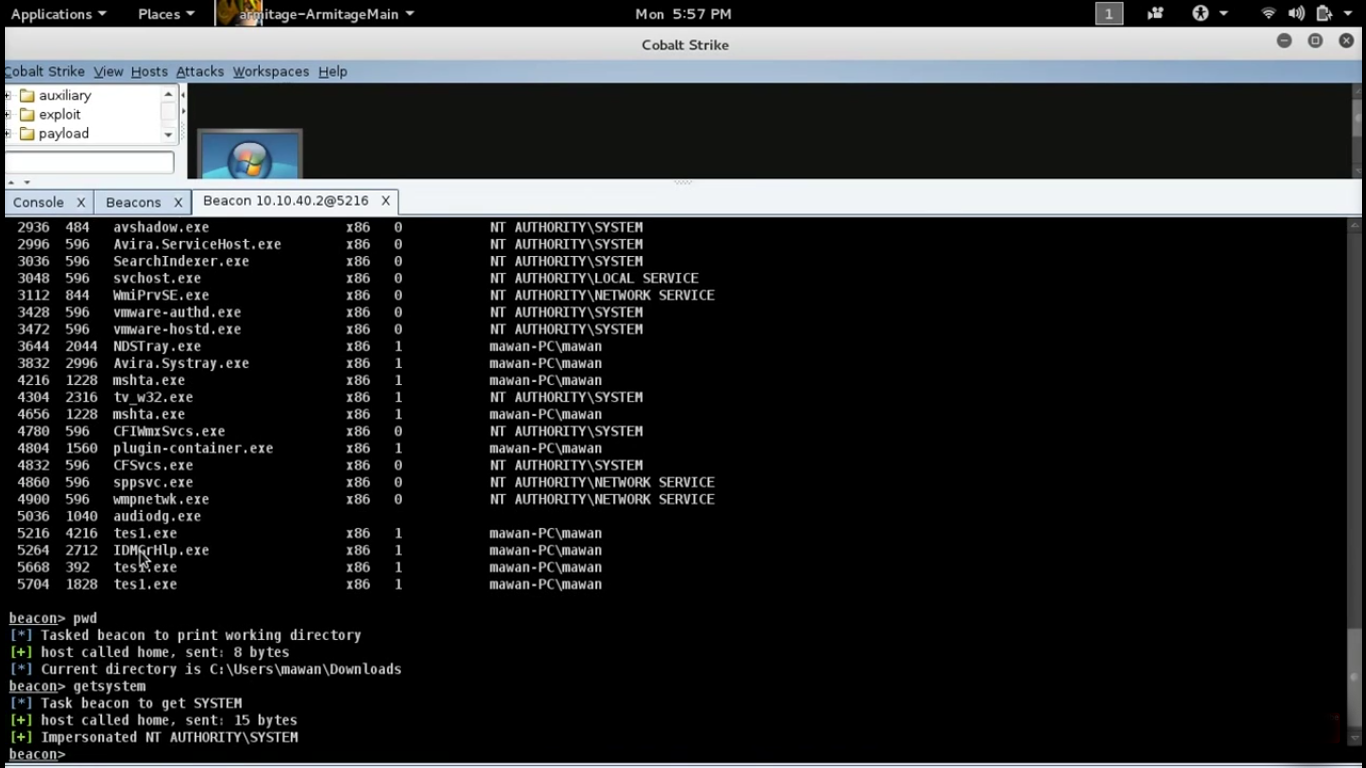Click the Avira.Systray.exe process row
1366x768 pixels.
point(310,363)
